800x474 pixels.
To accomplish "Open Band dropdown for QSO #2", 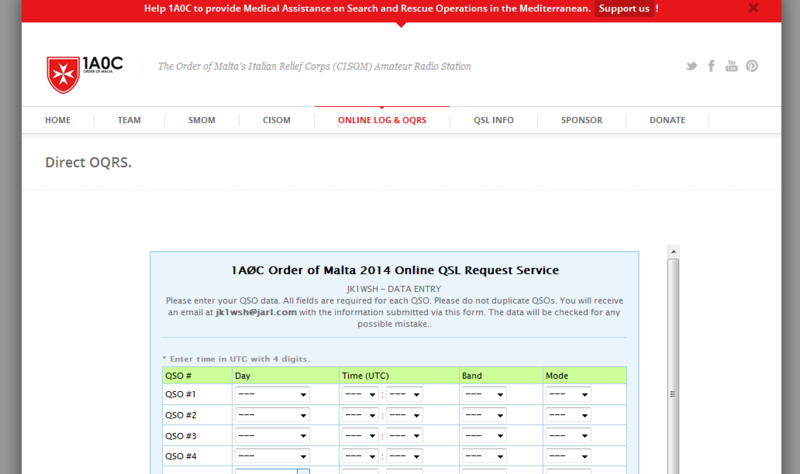I will point(484,415).
